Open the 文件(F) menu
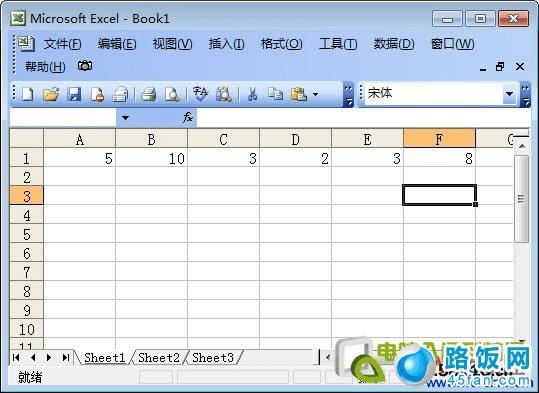Viewport: 539px width, 393px height. click(x=62, y=44)
